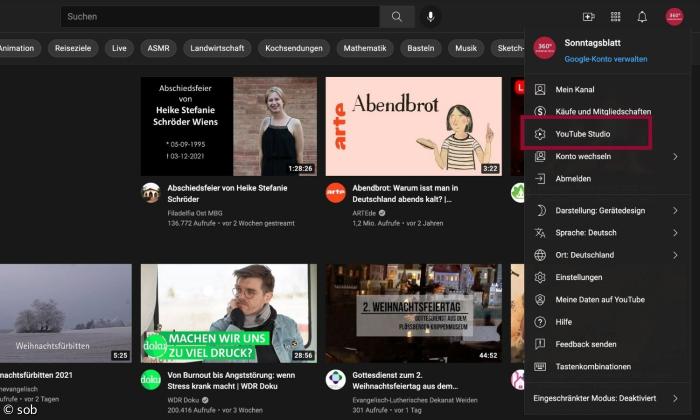Click the shield icon for Meine Daten

(x=540, y=299)
